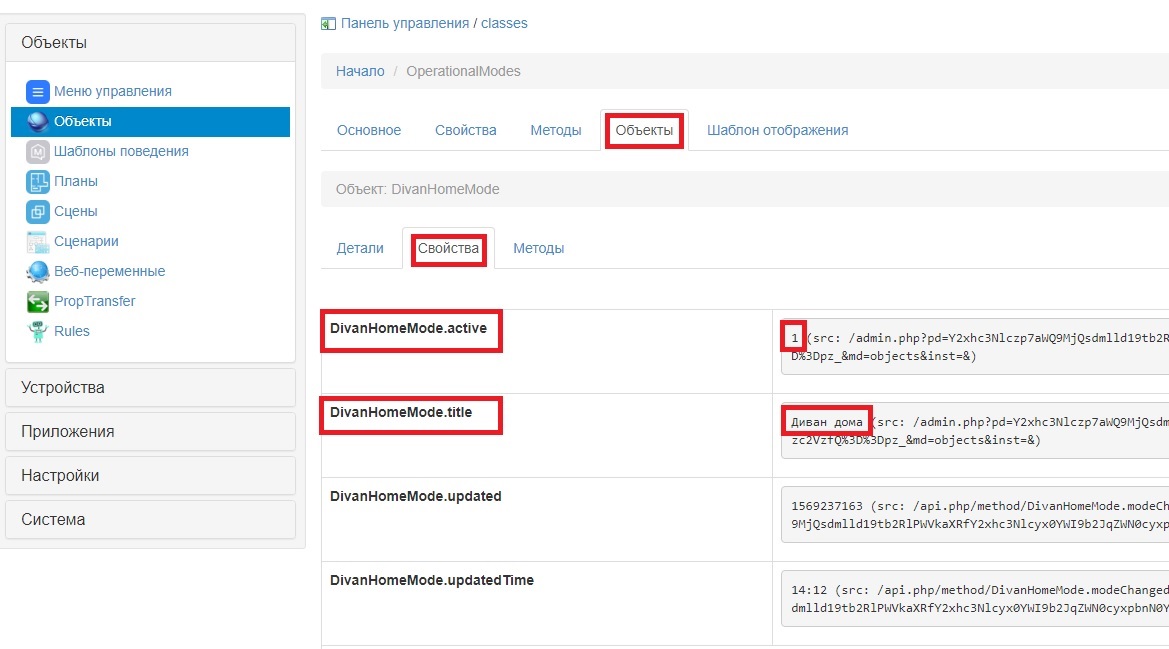Collapse the Объекты accordion header
This screenshot has width=1169, height=649.
point(151,42)
